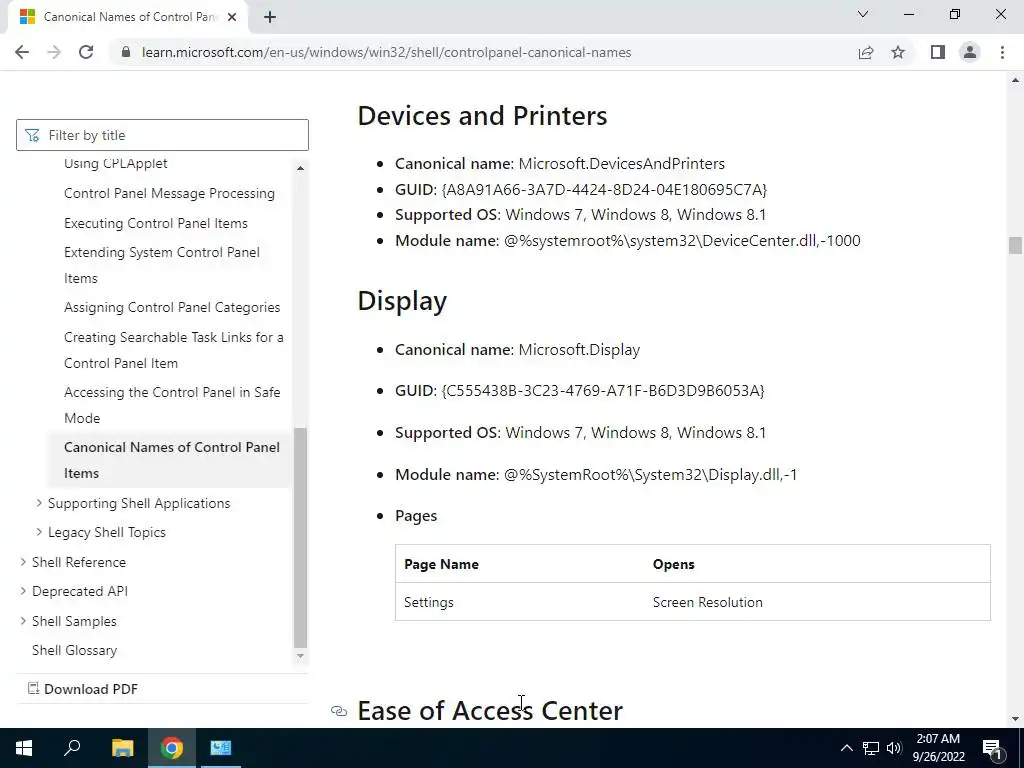Open the tab search dropdown
1024x768 pixels.
point(863,14)
